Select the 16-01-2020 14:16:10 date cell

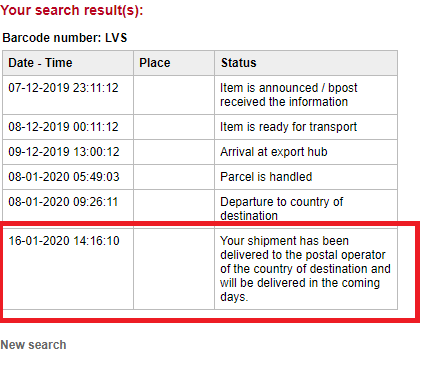point(68,269)
